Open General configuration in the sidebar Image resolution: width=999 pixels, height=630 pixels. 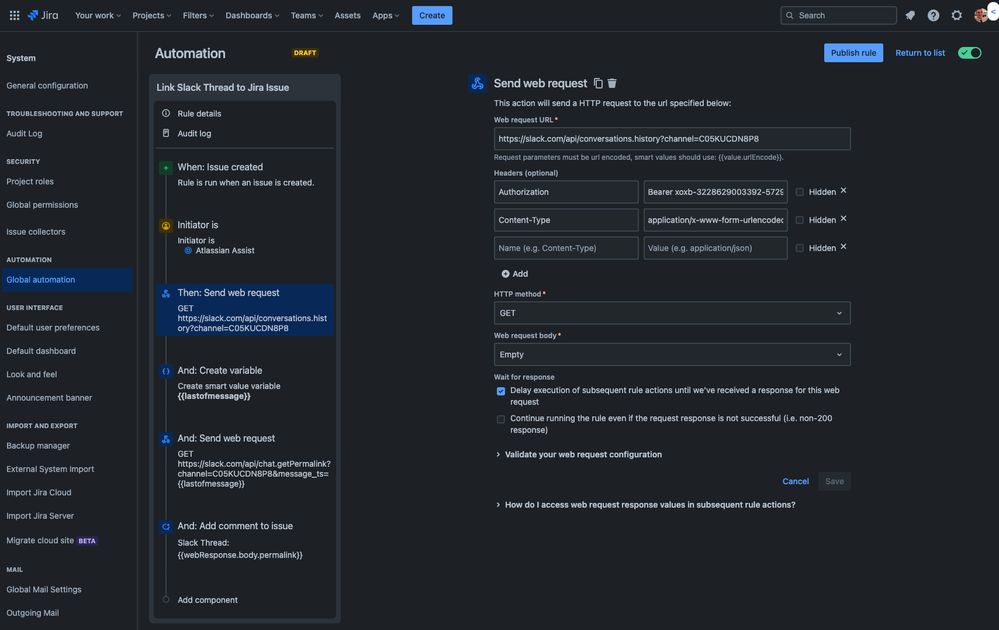[47, 85]
